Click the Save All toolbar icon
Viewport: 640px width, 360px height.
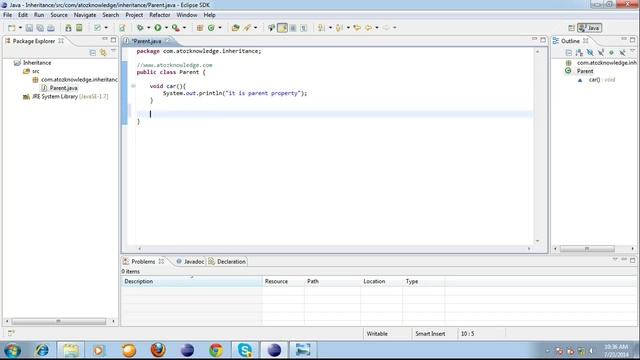point(40,28)
